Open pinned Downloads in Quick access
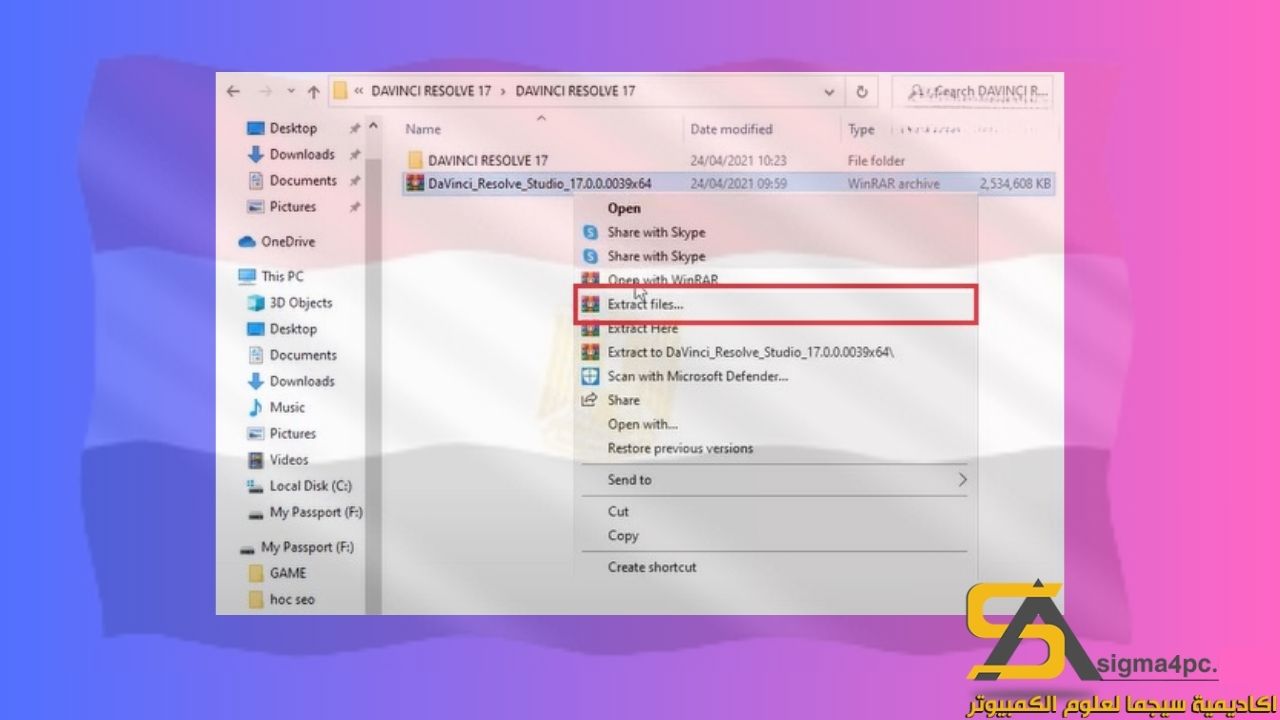The width and height of the screenshot is (1280, 720). [x=302, y=154]
